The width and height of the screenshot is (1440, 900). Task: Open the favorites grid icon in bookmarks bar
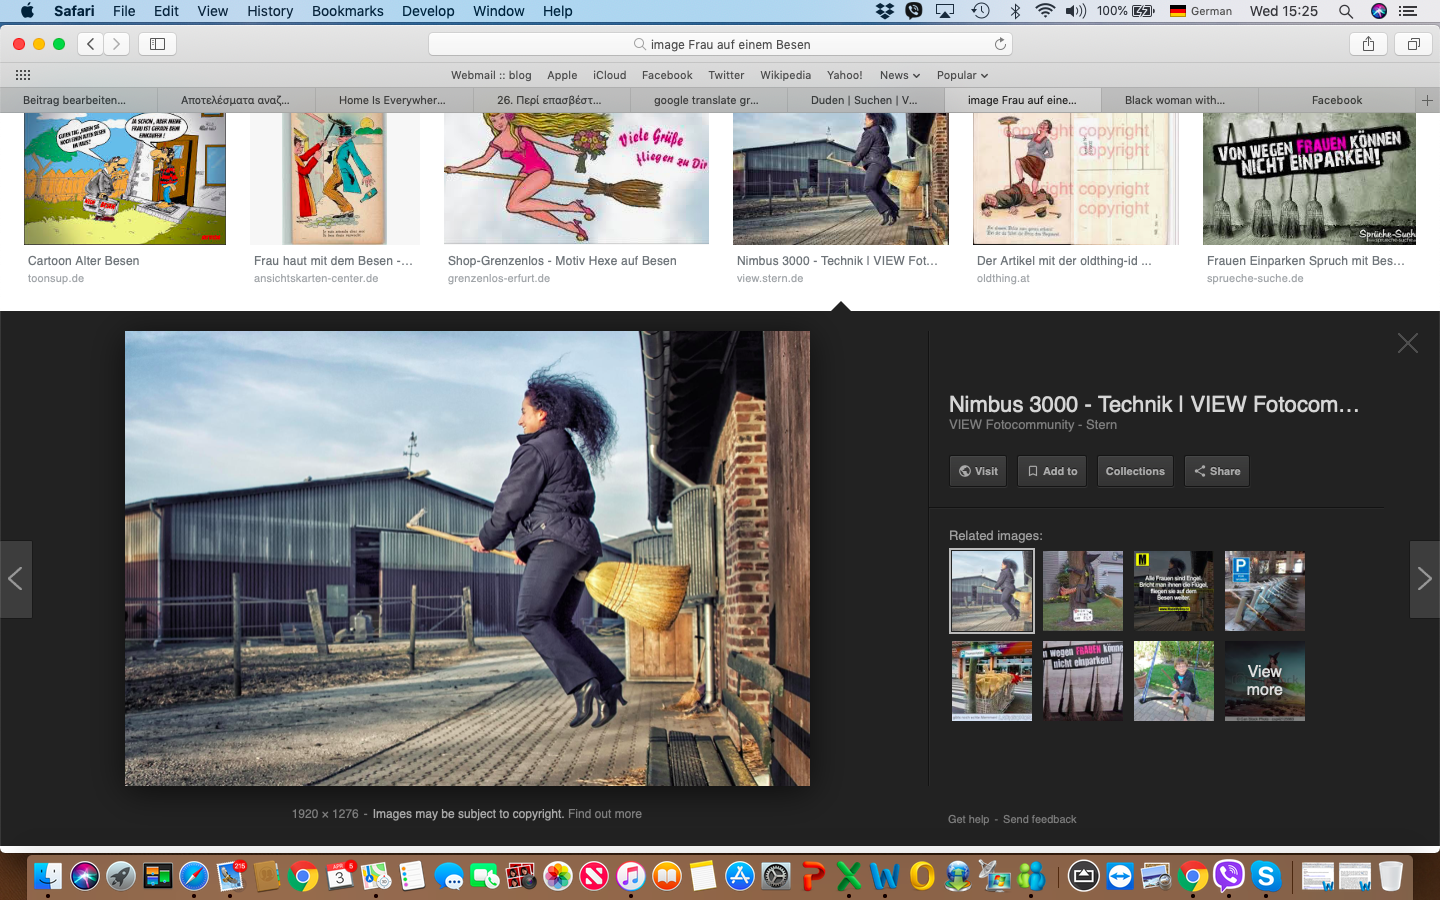click(x=23, y=75)
